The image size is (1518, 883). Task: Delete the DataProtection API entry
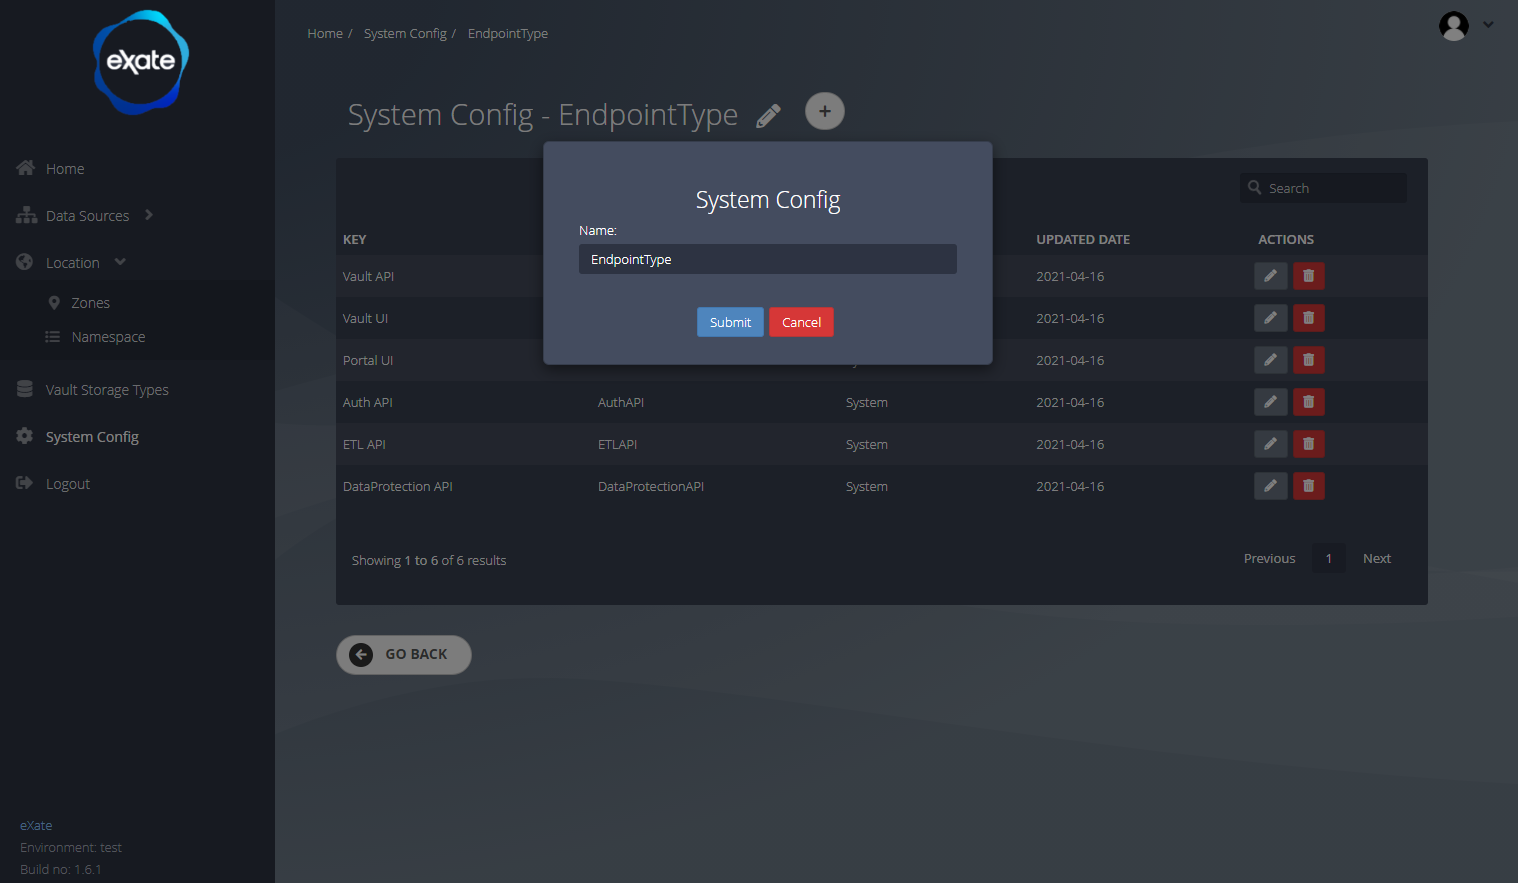tap(1308, 486)
